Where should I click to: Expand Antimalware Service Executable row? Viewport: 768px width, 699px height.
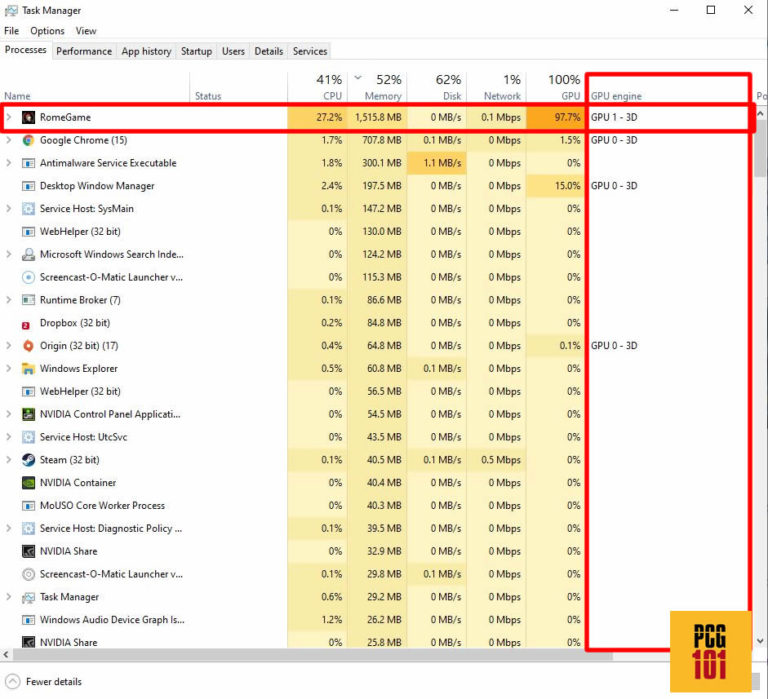click(8, 163)
